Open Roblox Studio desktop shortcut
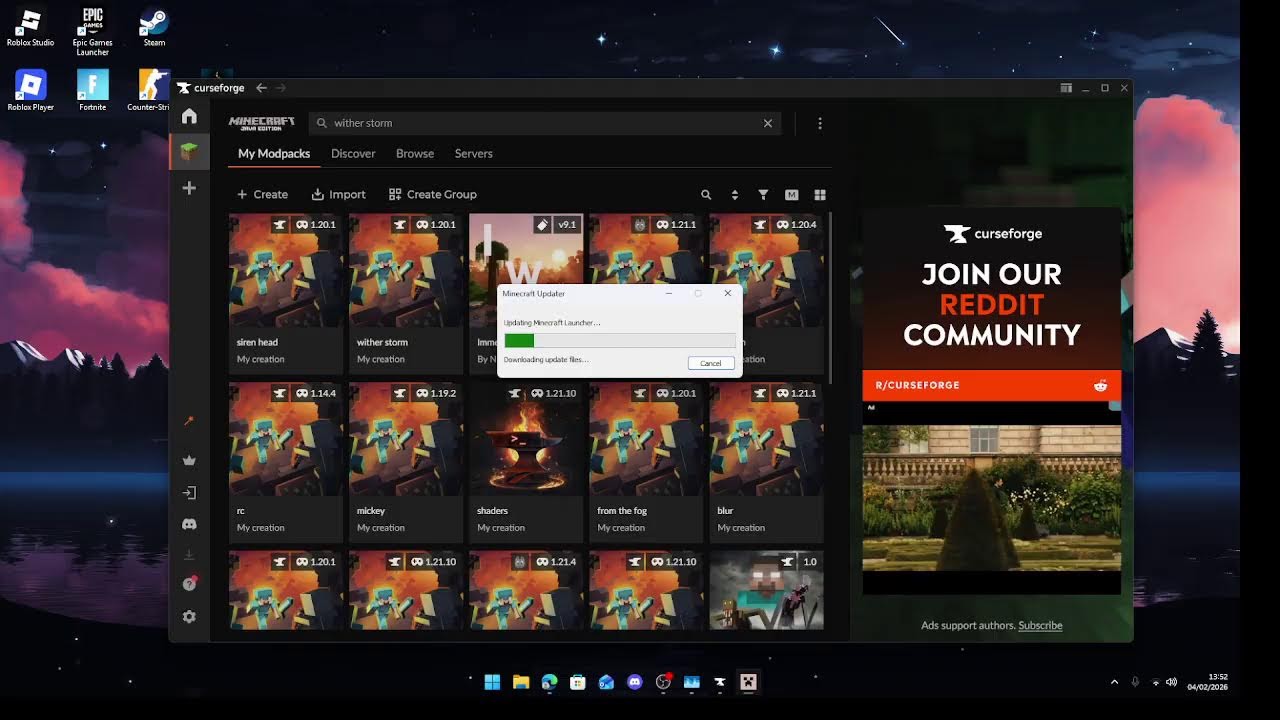This screenshot has width=1280, height=720. (x=30, y=28)
